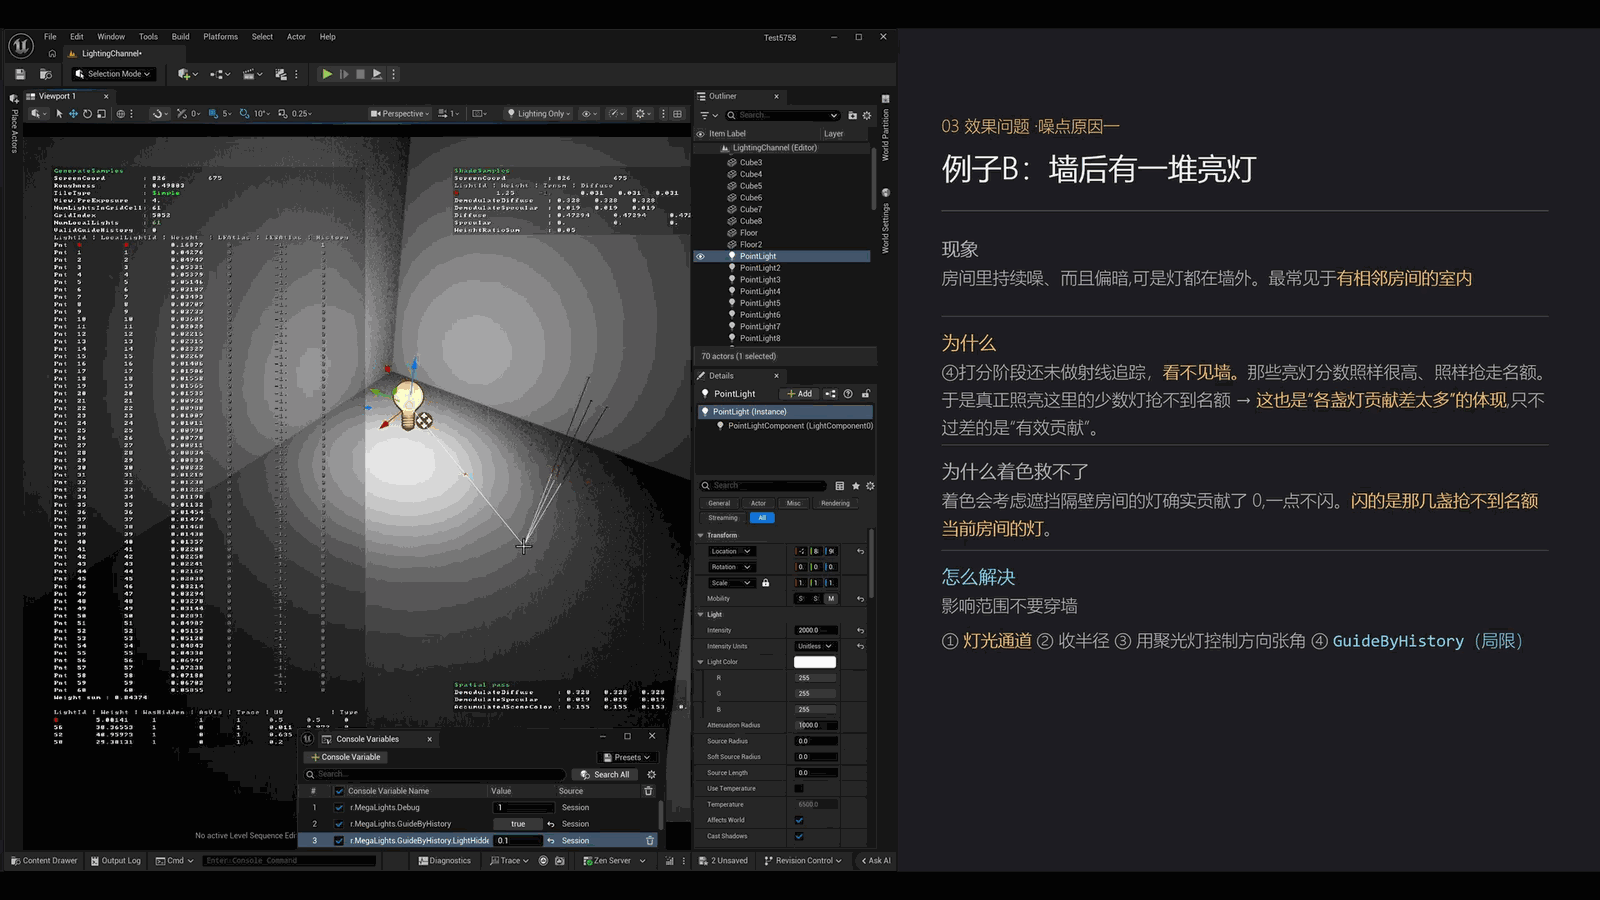Open the Presets dropdown in Console Variables
The width and height of the screenshot is (1600, 900).
pyautogui.click(x=627, y=757)
